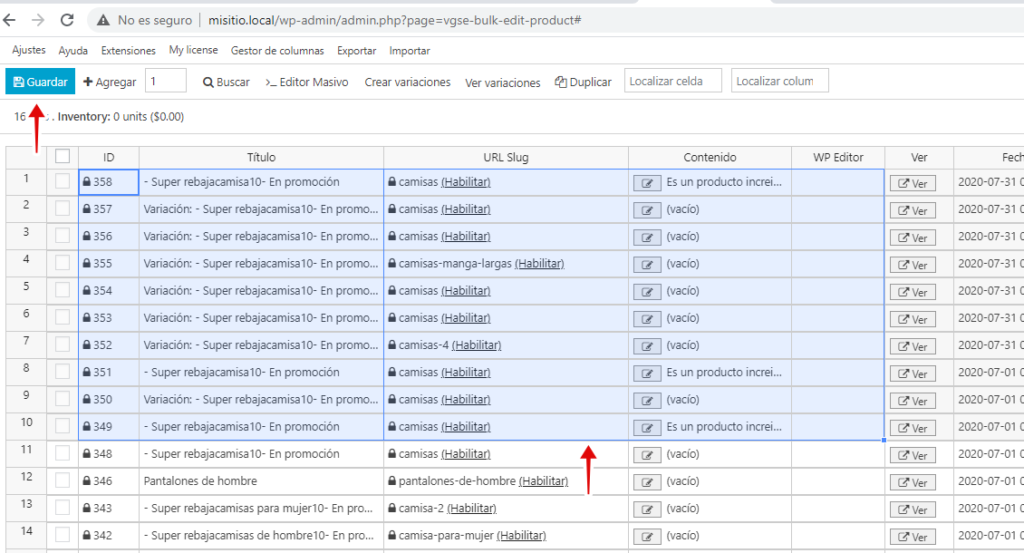The height and width of the screenshot is (553, 1024).
Task: Open content edit icon in row 11
Action: pyautogui.click(x=647, y=454)
